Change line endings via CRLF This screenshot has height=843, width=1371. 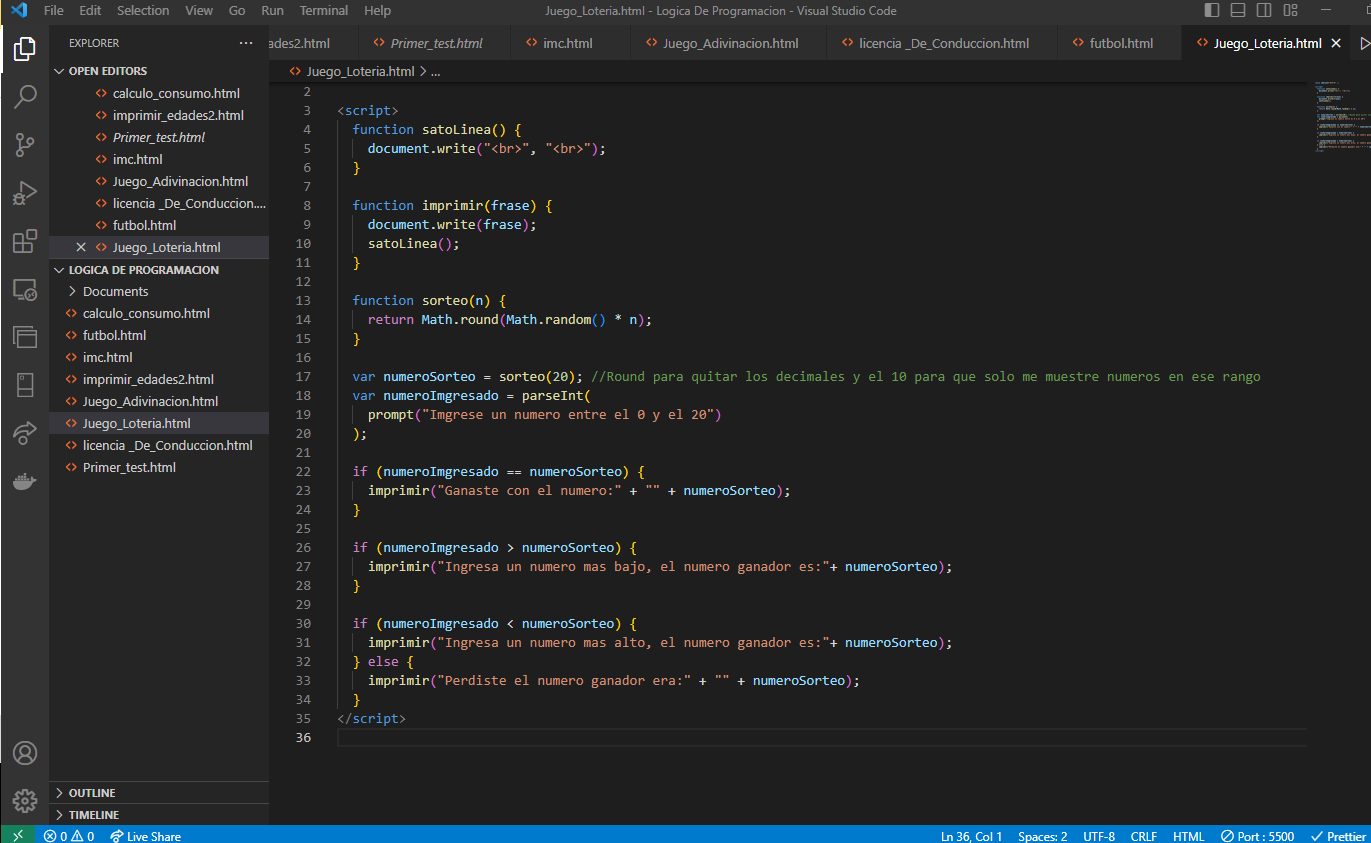[1144, 836]
